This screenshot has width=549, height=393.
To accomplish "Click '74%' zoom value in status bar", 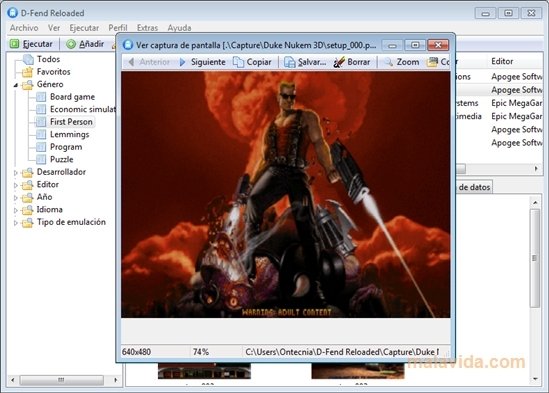I will point(201,352).
